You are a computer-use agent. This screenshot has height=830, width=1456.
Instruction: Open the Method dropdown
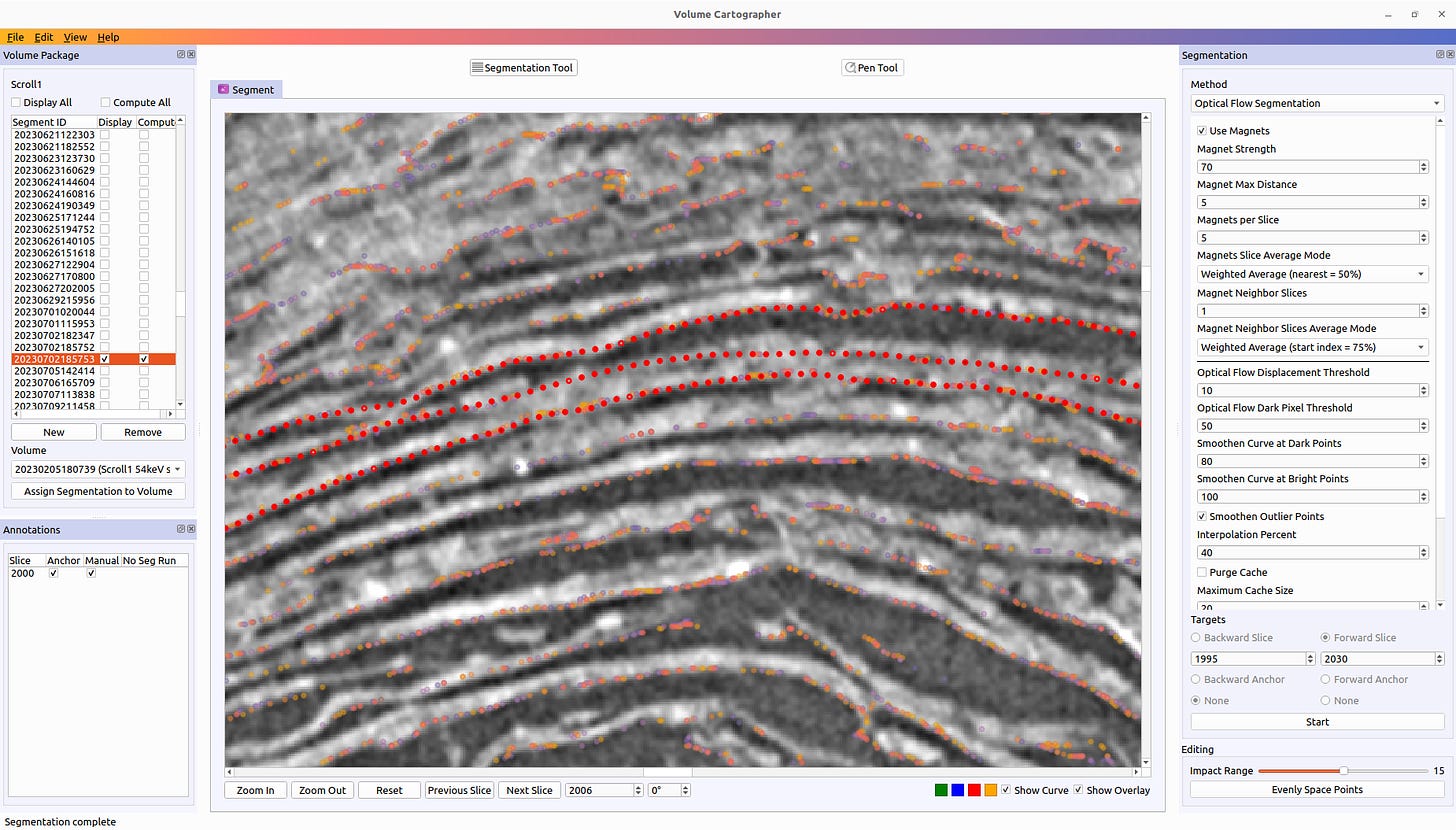(x=1317, y=103)
